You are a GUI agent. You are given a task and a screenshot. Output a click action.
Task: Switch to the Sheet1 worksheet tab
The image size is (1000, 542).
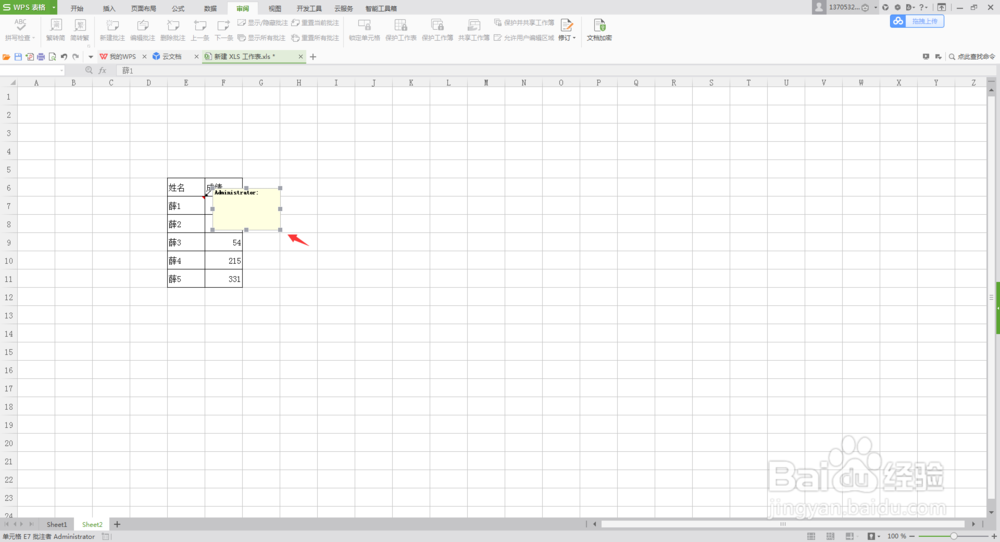[56, 524]
